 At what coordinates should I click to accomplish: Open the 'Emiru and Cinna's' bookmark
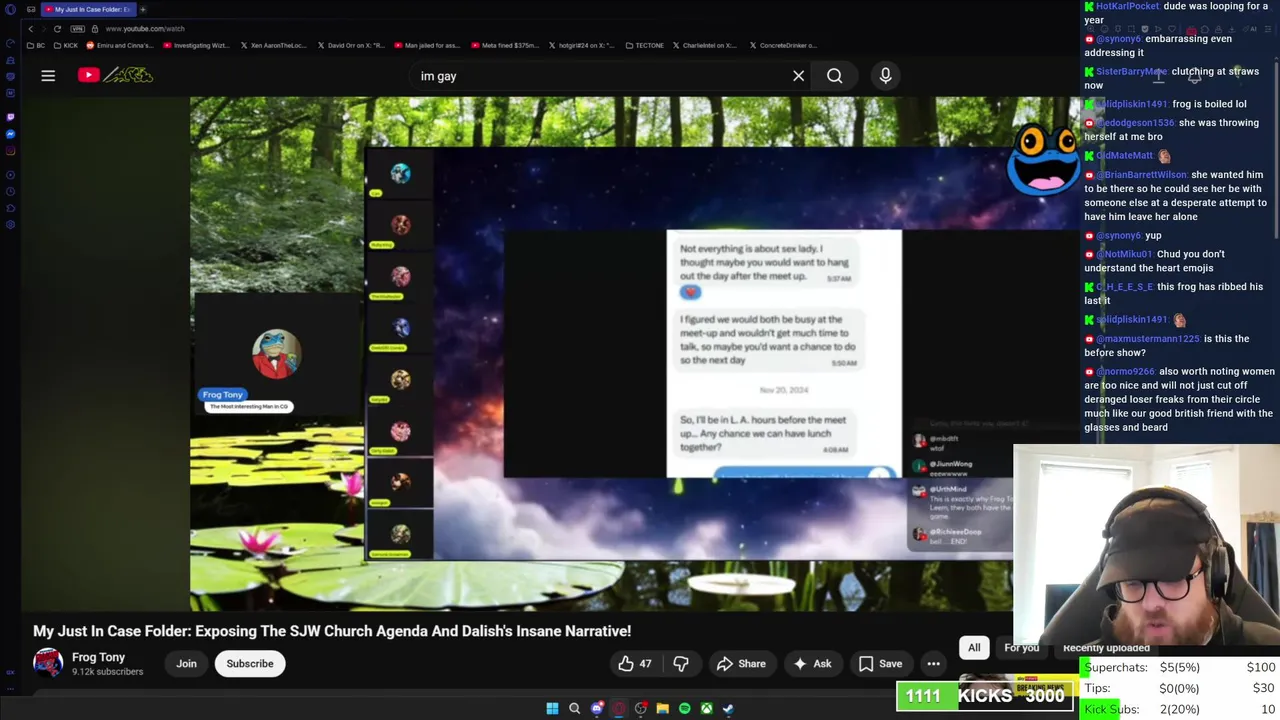pos(120,45)
